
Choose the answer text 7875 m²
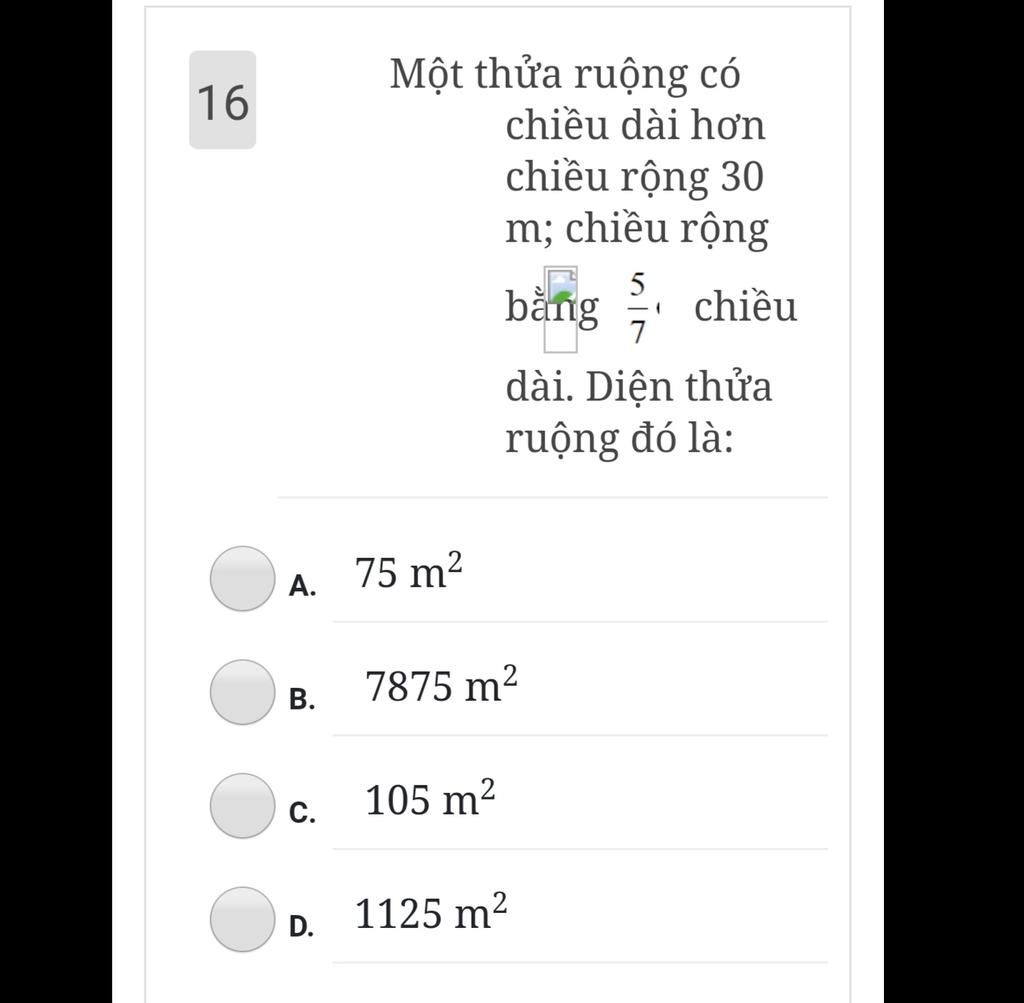pos(441,684)
